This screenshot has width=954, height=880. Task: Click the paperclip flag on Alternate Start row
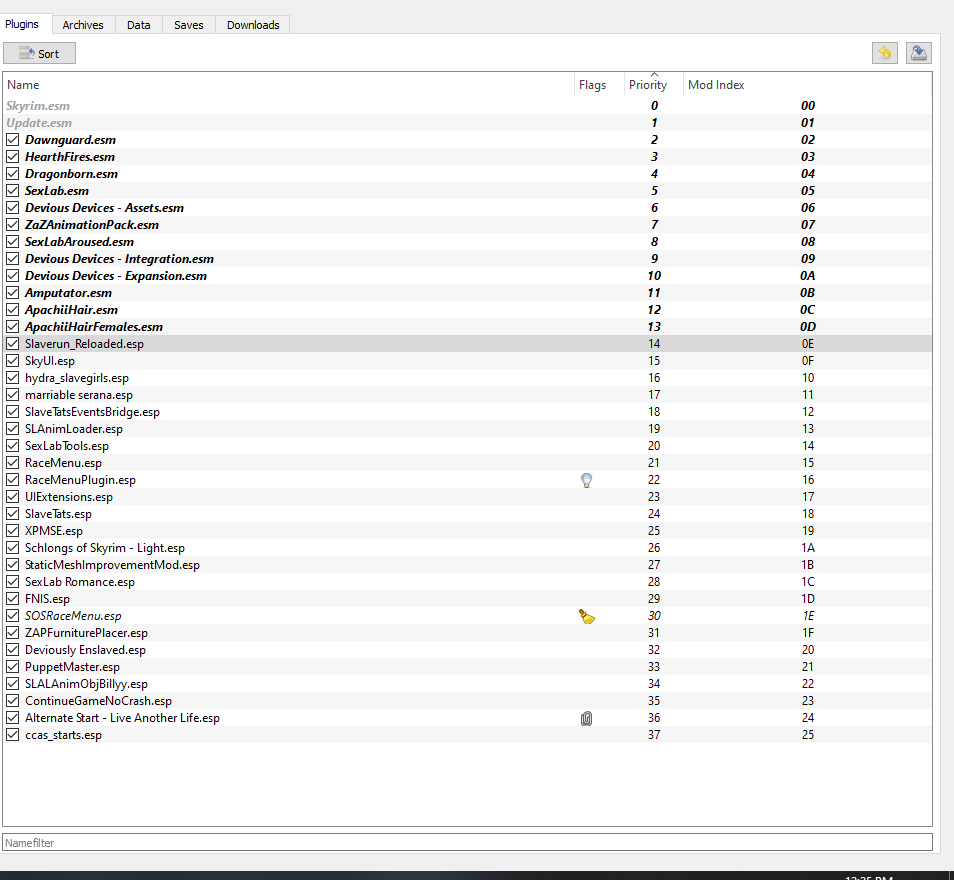(x=587, y=719)
